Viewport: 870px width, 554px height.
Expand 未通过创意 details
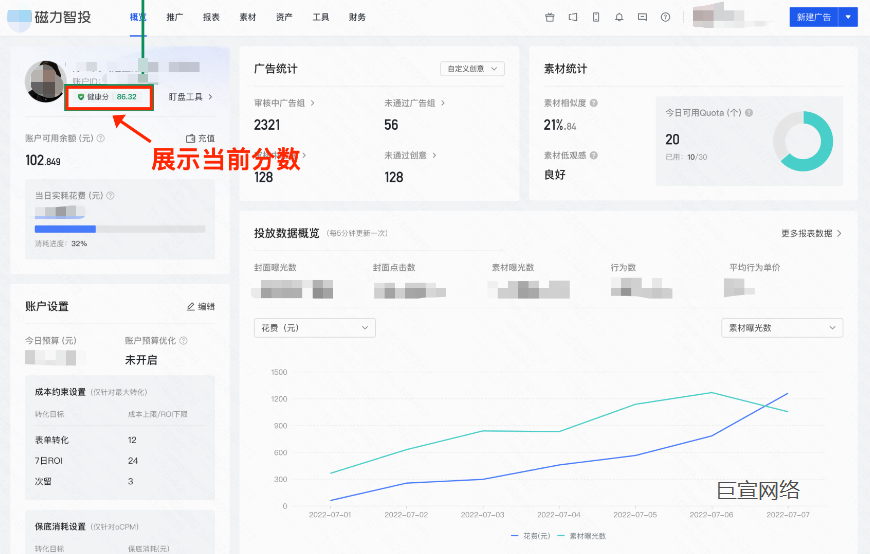[x=411, y=155]
